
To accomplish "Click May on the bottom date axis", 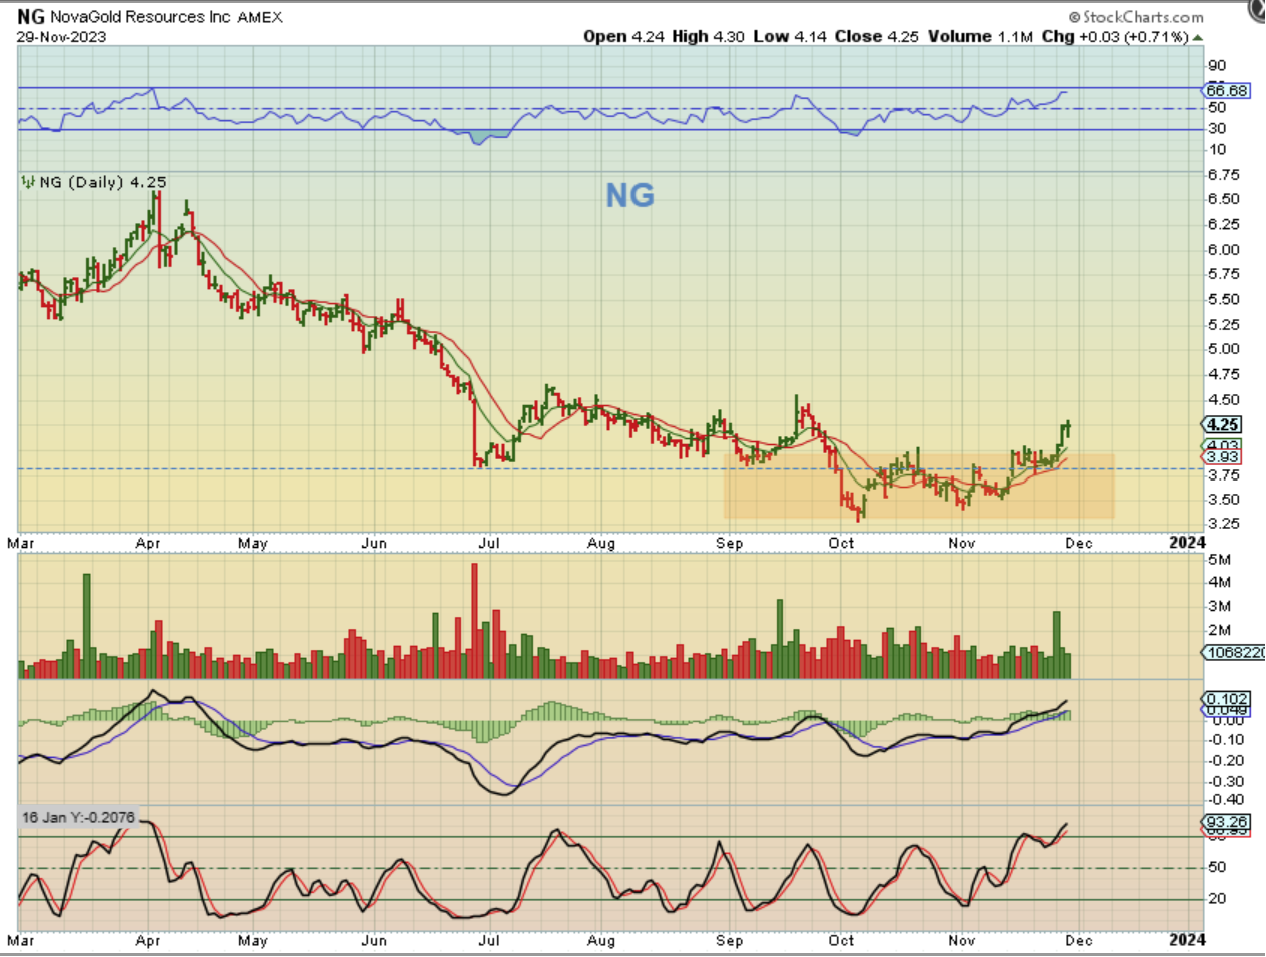I will click(x=253, y=941).
